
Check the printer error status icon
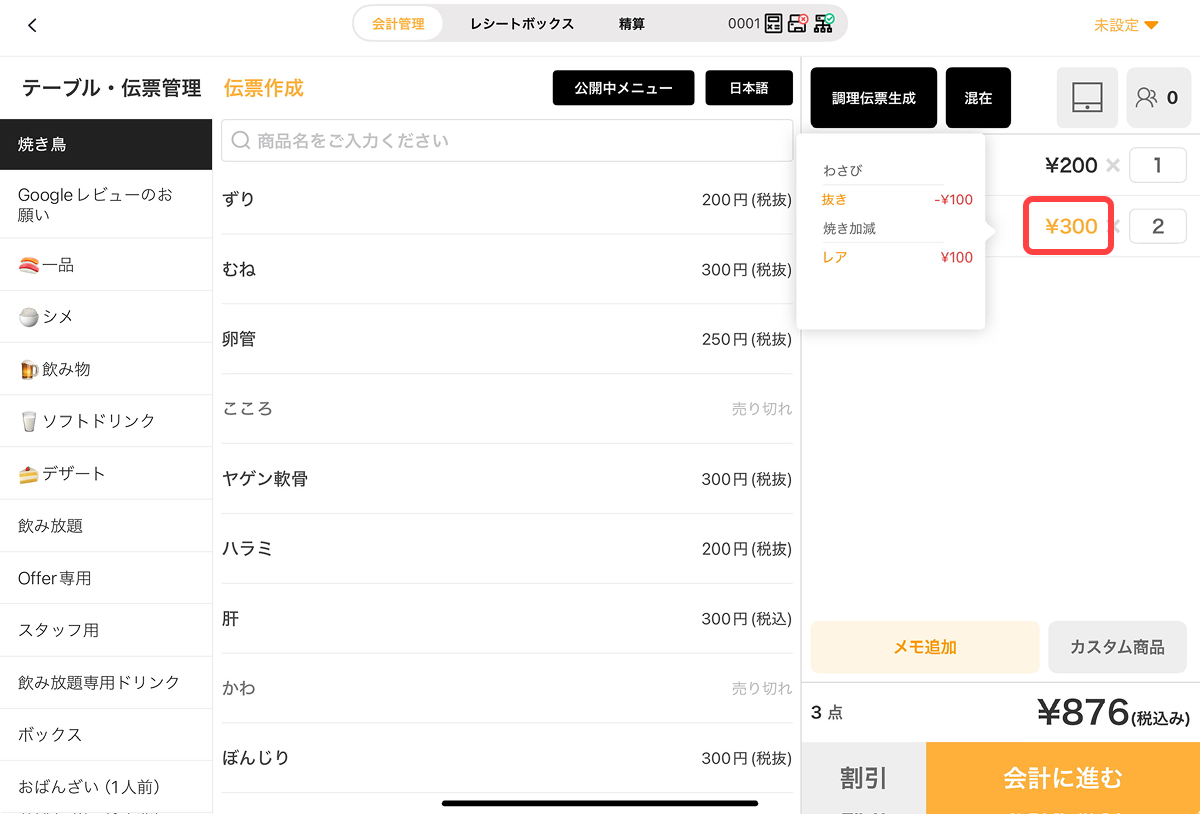coord(798,24)
